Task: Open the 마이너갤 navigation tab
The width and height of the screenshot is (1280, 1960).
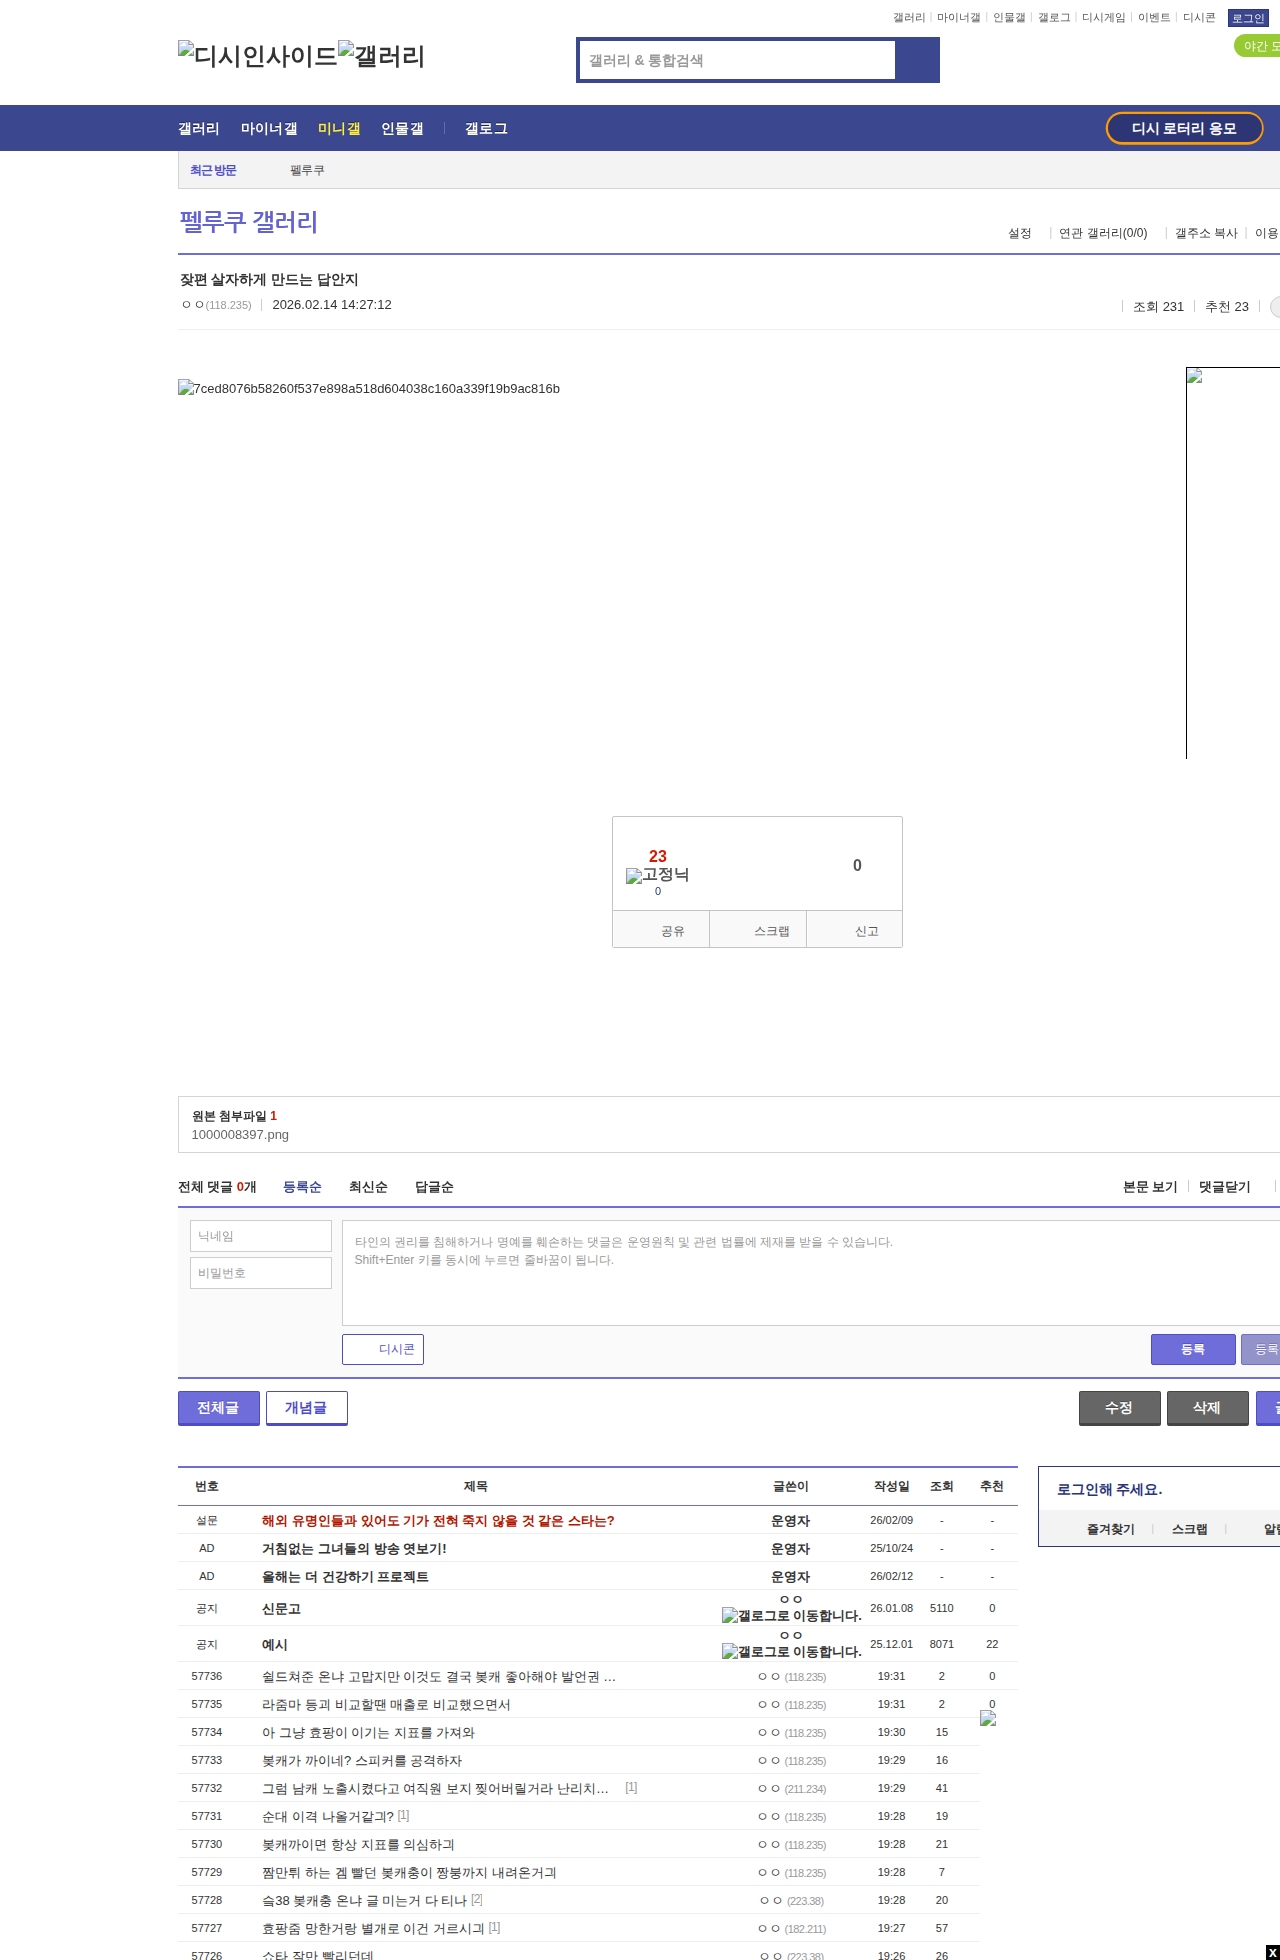Action: (x=269, y=129)
